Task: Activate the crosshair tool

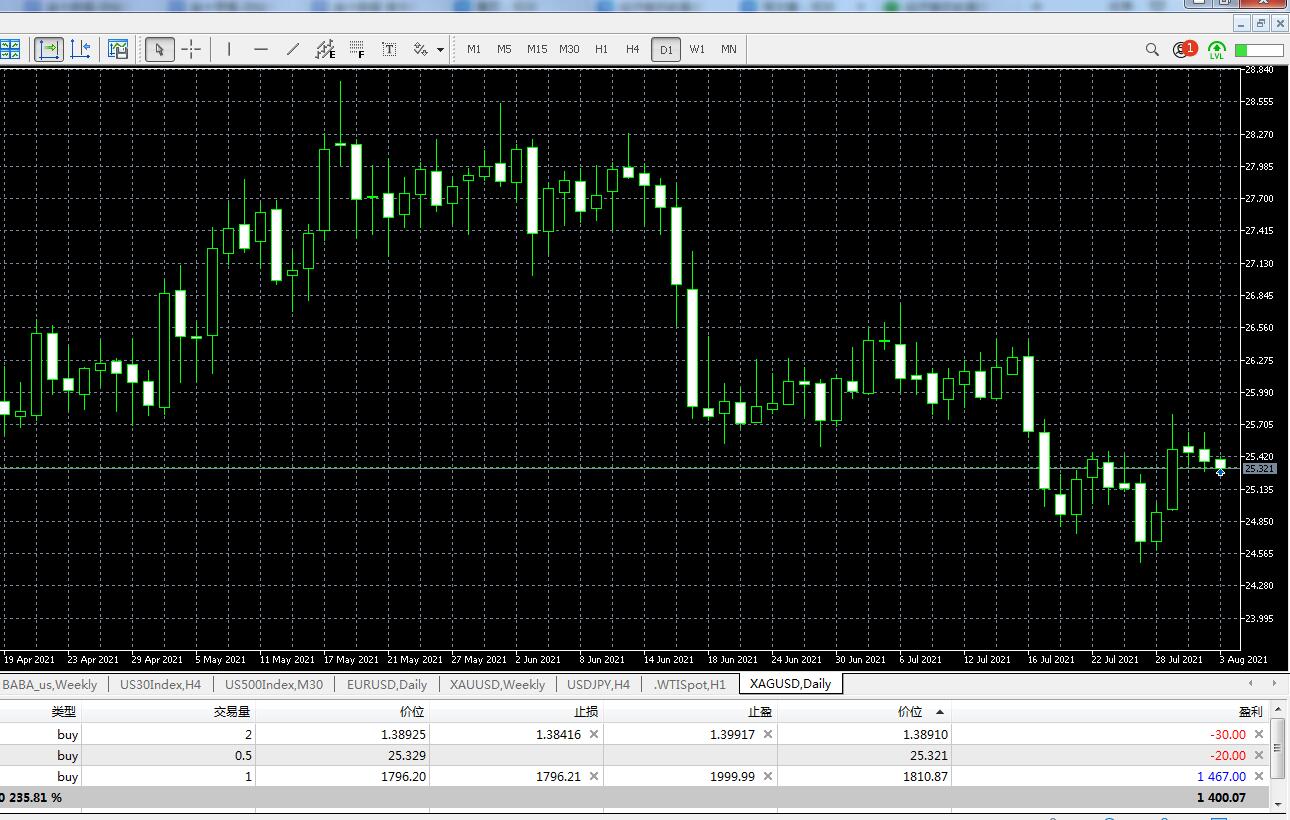Action: point(191,49)
